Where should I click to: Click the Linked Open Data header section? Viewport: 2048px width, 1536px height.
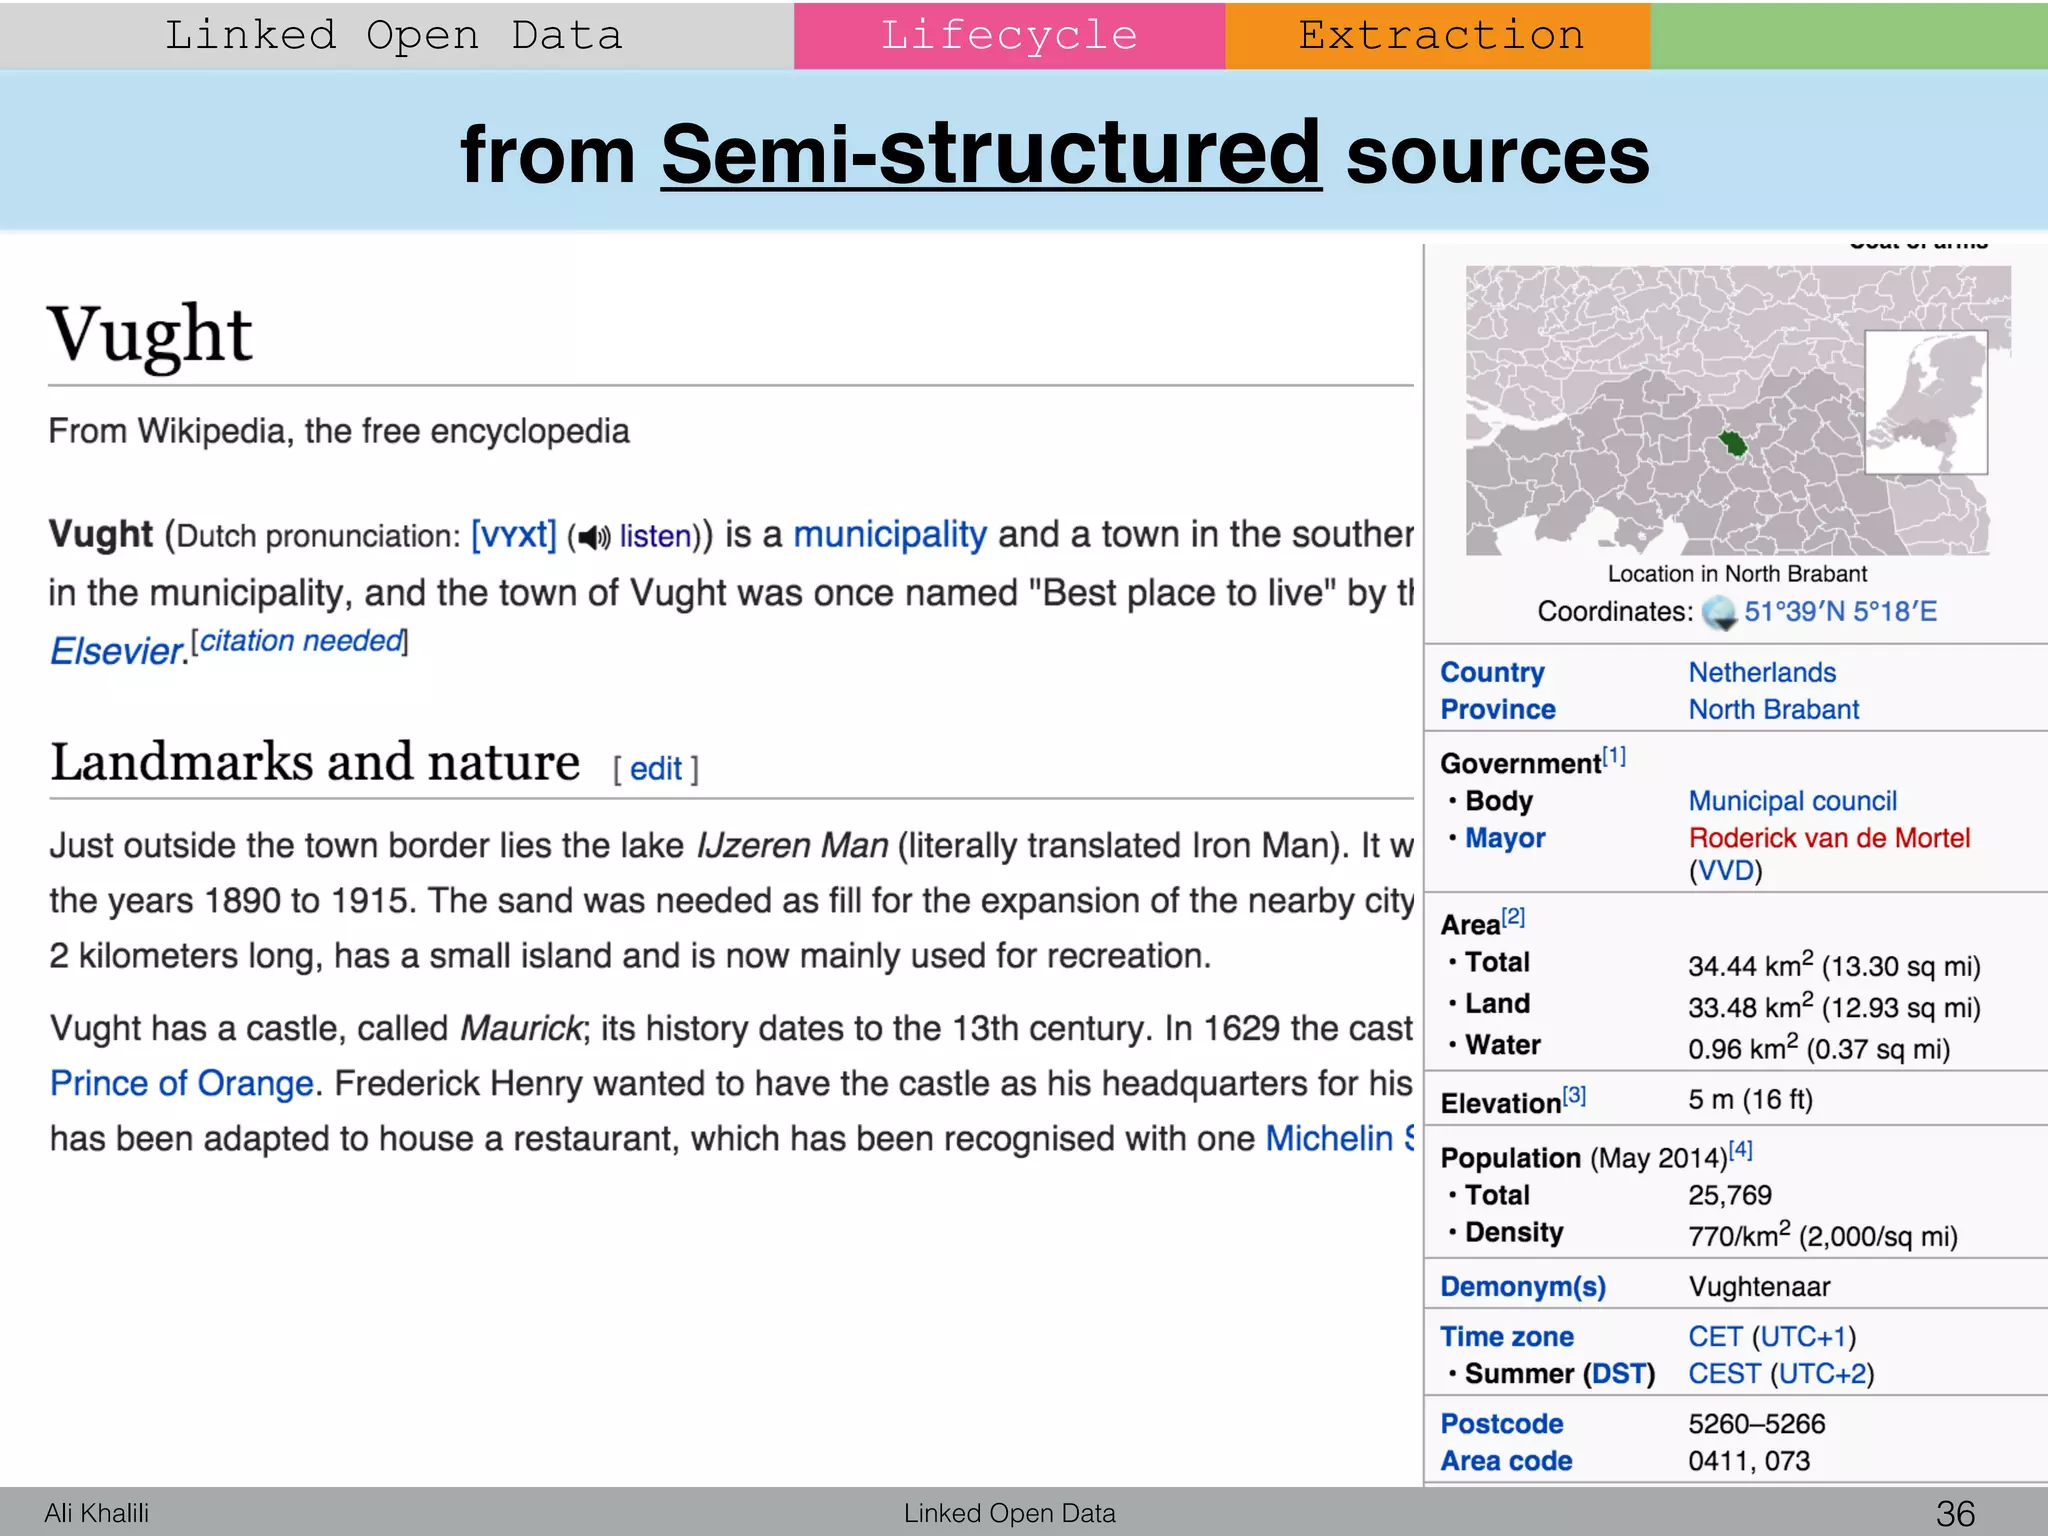394,36
